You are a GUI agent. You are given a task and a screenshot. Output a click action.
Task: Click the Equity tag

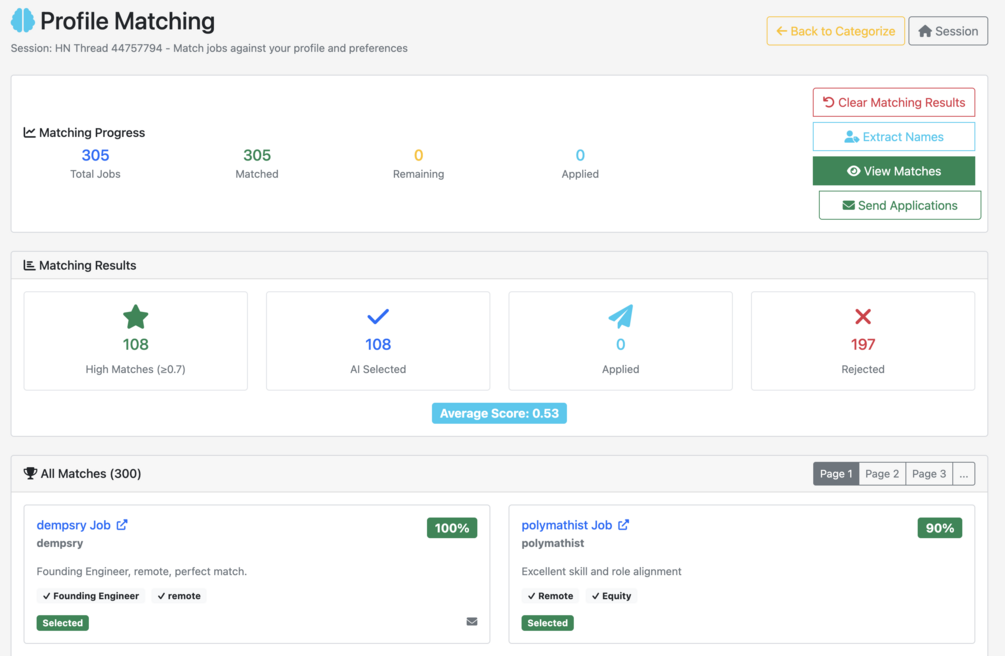(x=611, y=596)
